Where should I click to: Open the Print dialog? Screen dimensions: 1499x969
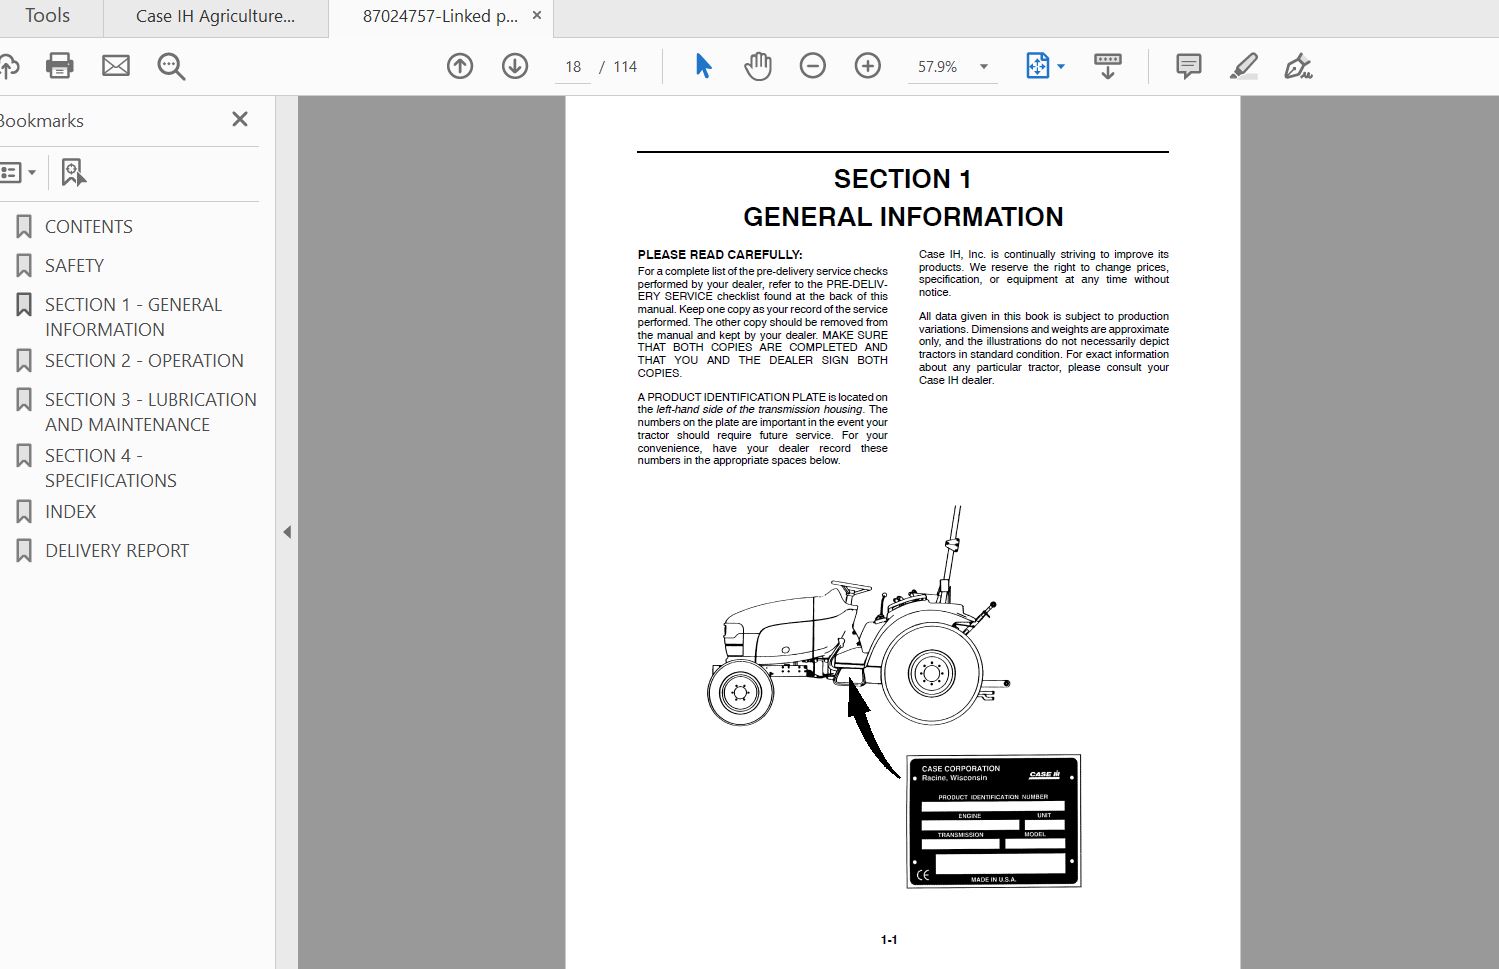point(59,66)
